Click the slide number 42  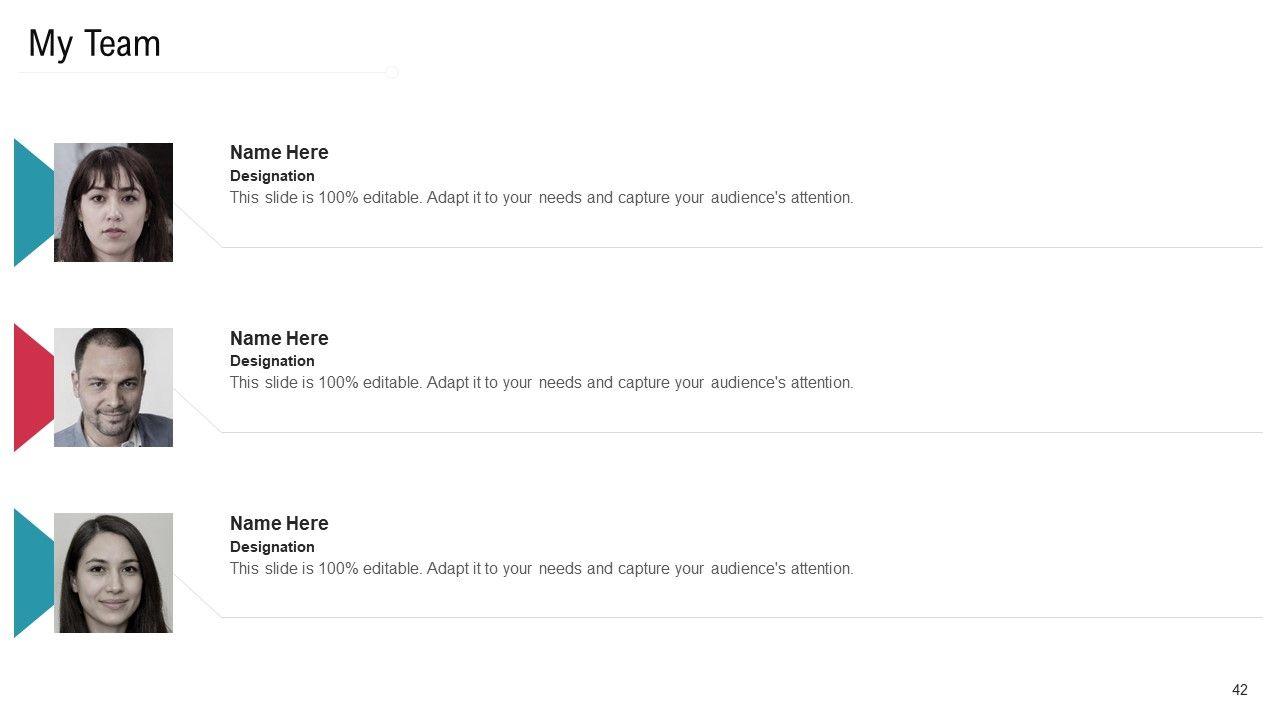1240,690
